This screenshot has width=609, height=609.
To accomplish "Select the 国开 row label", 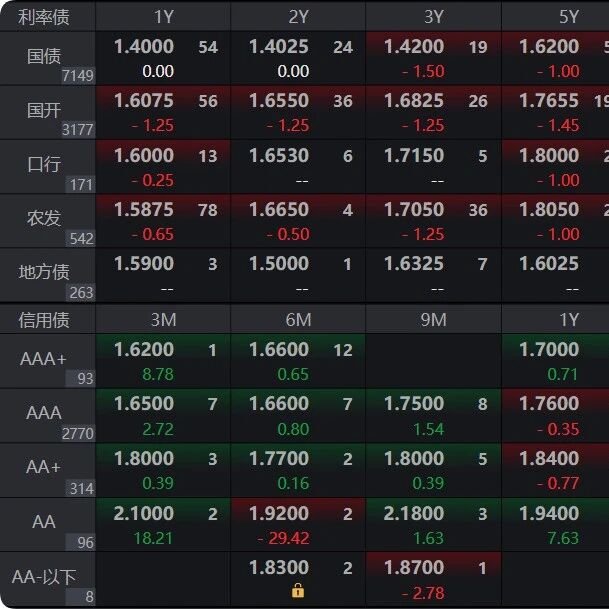I will tap(44, 110).
